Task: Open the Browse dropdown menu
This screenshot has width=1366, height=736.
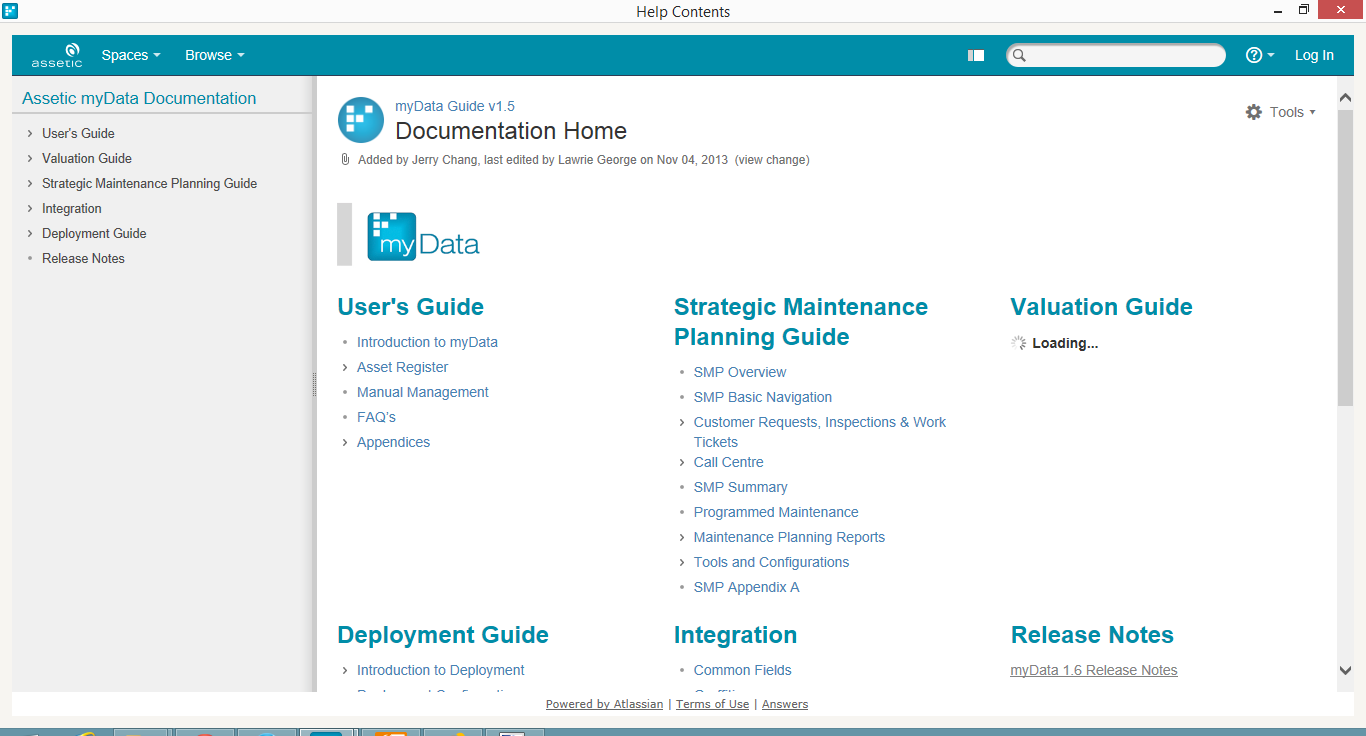Action: 215,56
